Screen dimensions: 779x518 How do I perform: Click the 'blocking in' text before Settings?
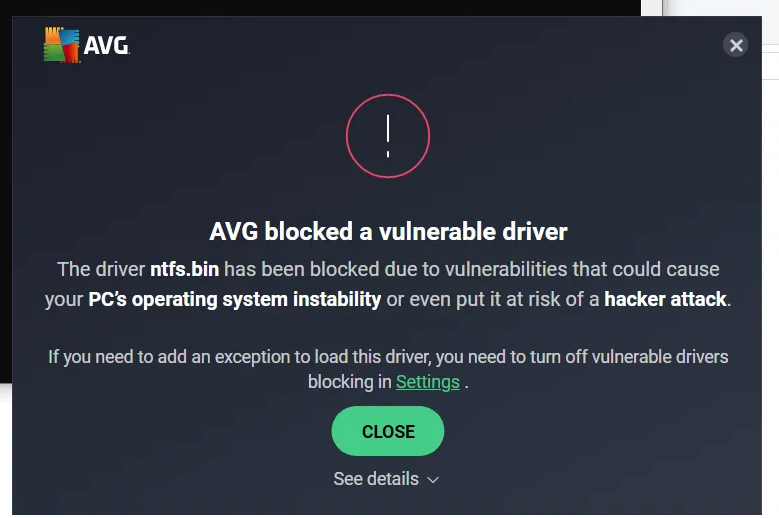pyautogui.click(x=350, y=382)
